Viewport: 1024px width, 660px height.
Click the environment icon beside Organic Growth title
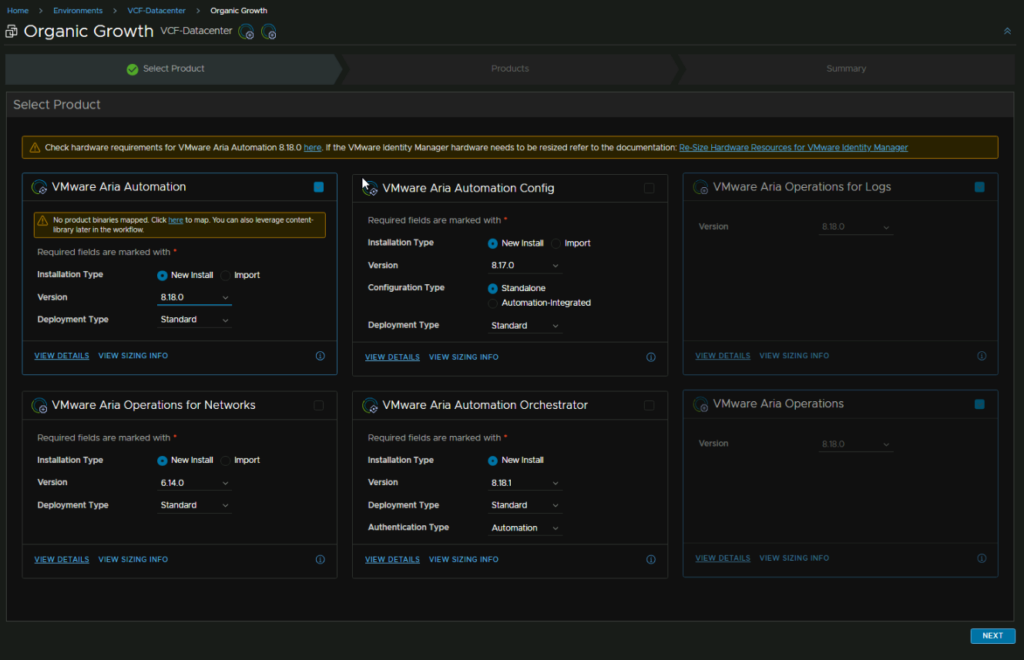(x=11, y=31)
